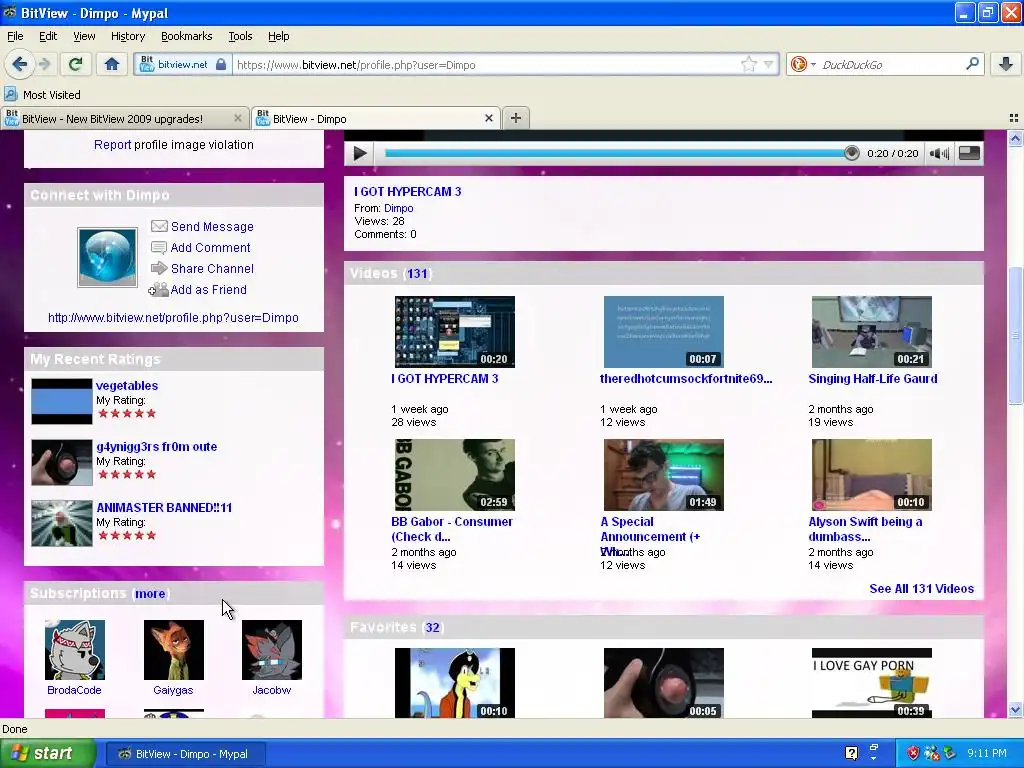Screen dimensions: 1024x768
Task: Click the Add Comment link
Action: tap(210, 248)
